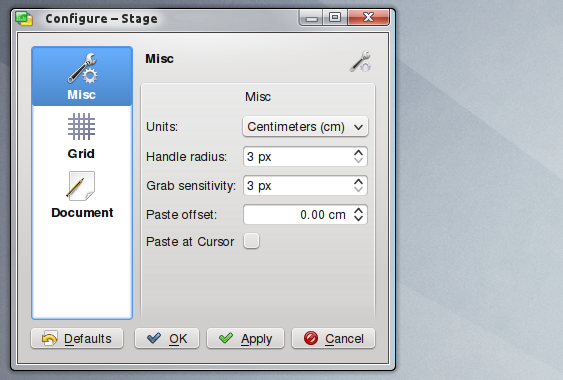Image resolution: width=563 pixels, height=380 pixels.
Task: Click the "Paste at Cursor" label
Action: tap(190, 242)
